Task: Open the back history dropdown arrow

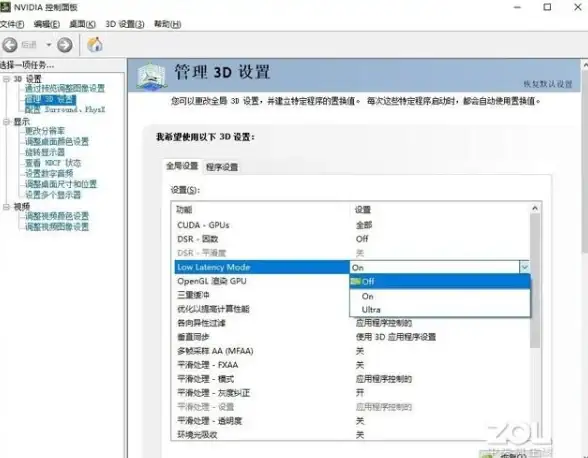Action: 49,45
